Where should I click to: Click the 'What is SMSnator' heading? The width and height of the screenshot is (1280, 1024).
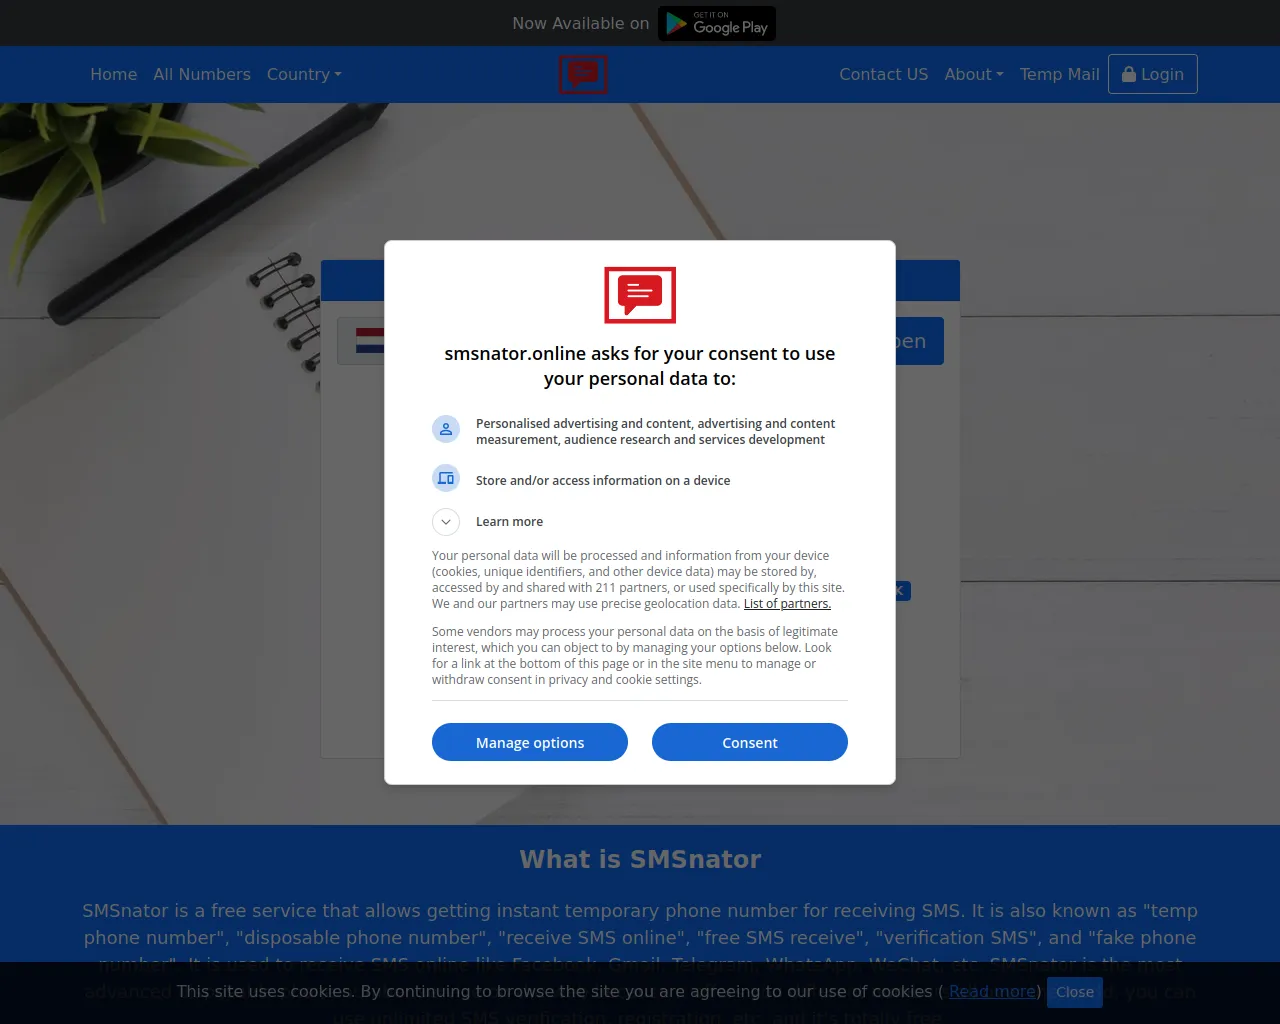[640, 859]
